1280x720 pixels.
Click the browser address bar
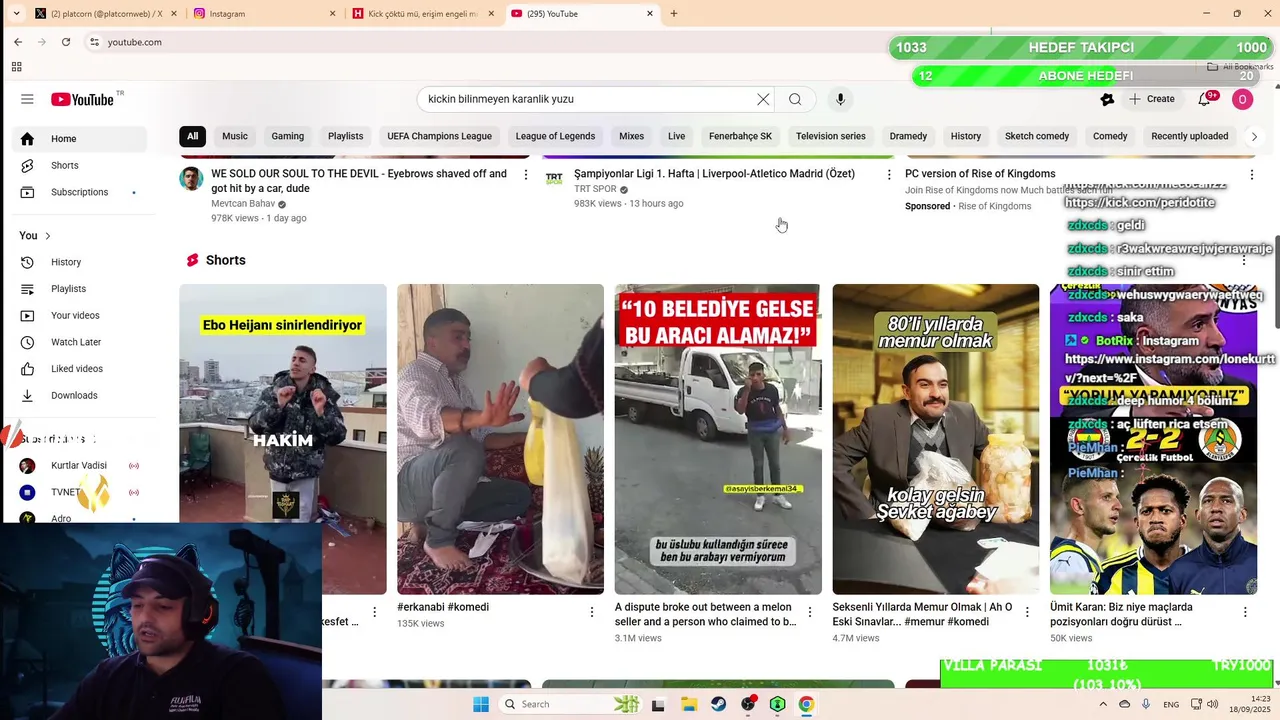[480, 42]
